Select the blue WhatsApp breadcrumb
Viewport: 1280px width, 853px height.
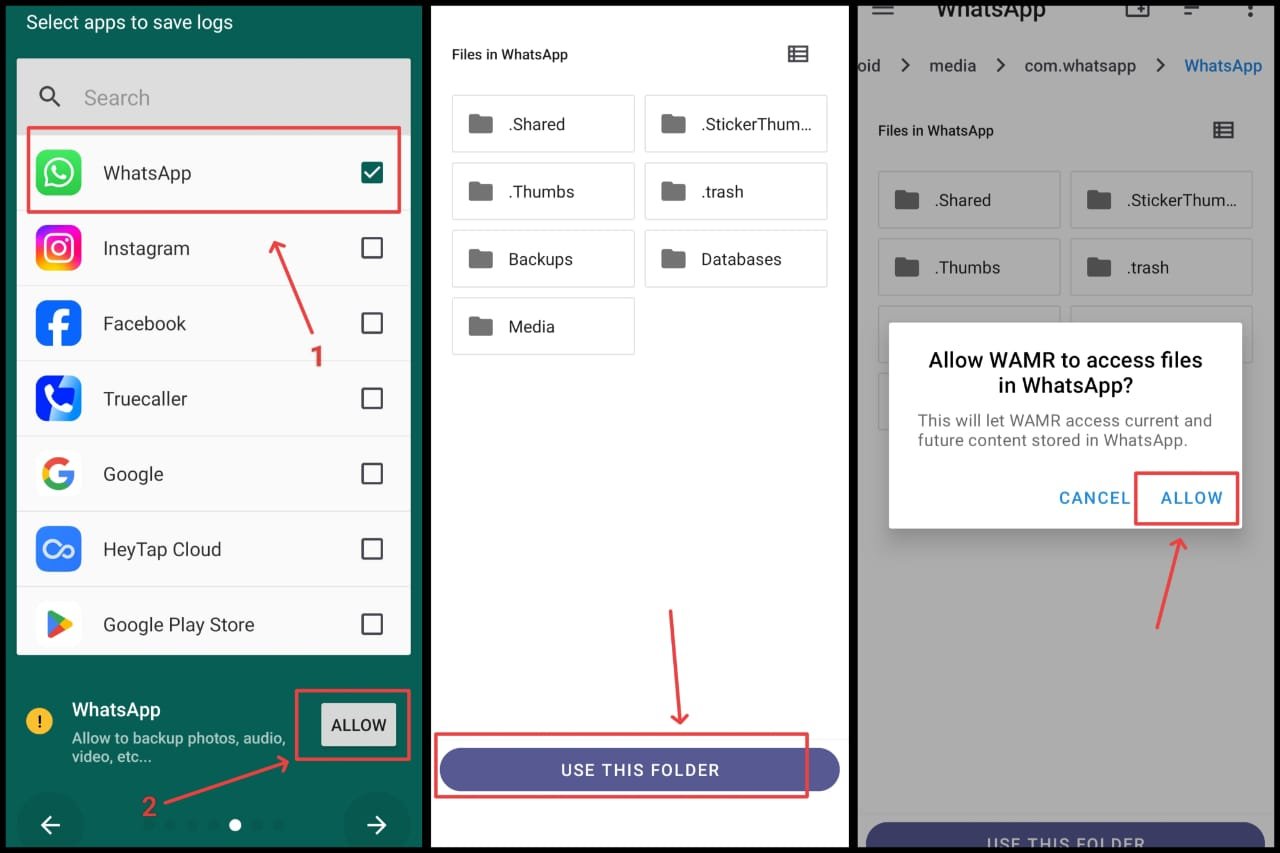click(1223, 65)
